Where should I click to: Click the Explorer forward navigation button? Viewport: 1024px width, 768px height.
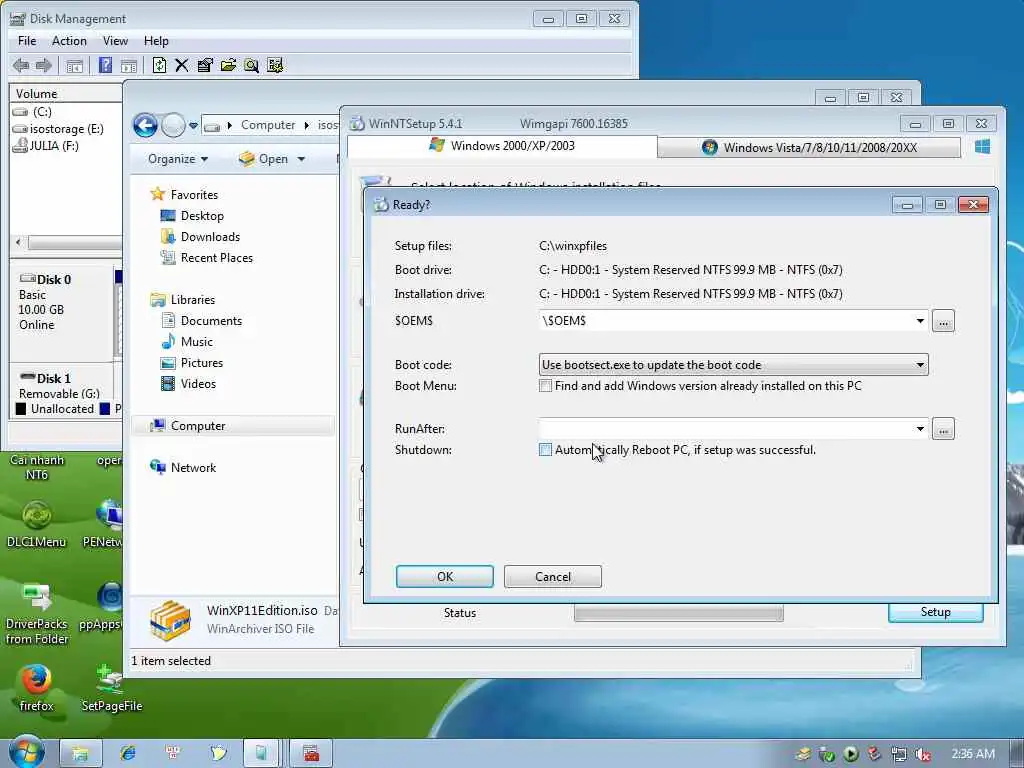click(x=173, y=125)
